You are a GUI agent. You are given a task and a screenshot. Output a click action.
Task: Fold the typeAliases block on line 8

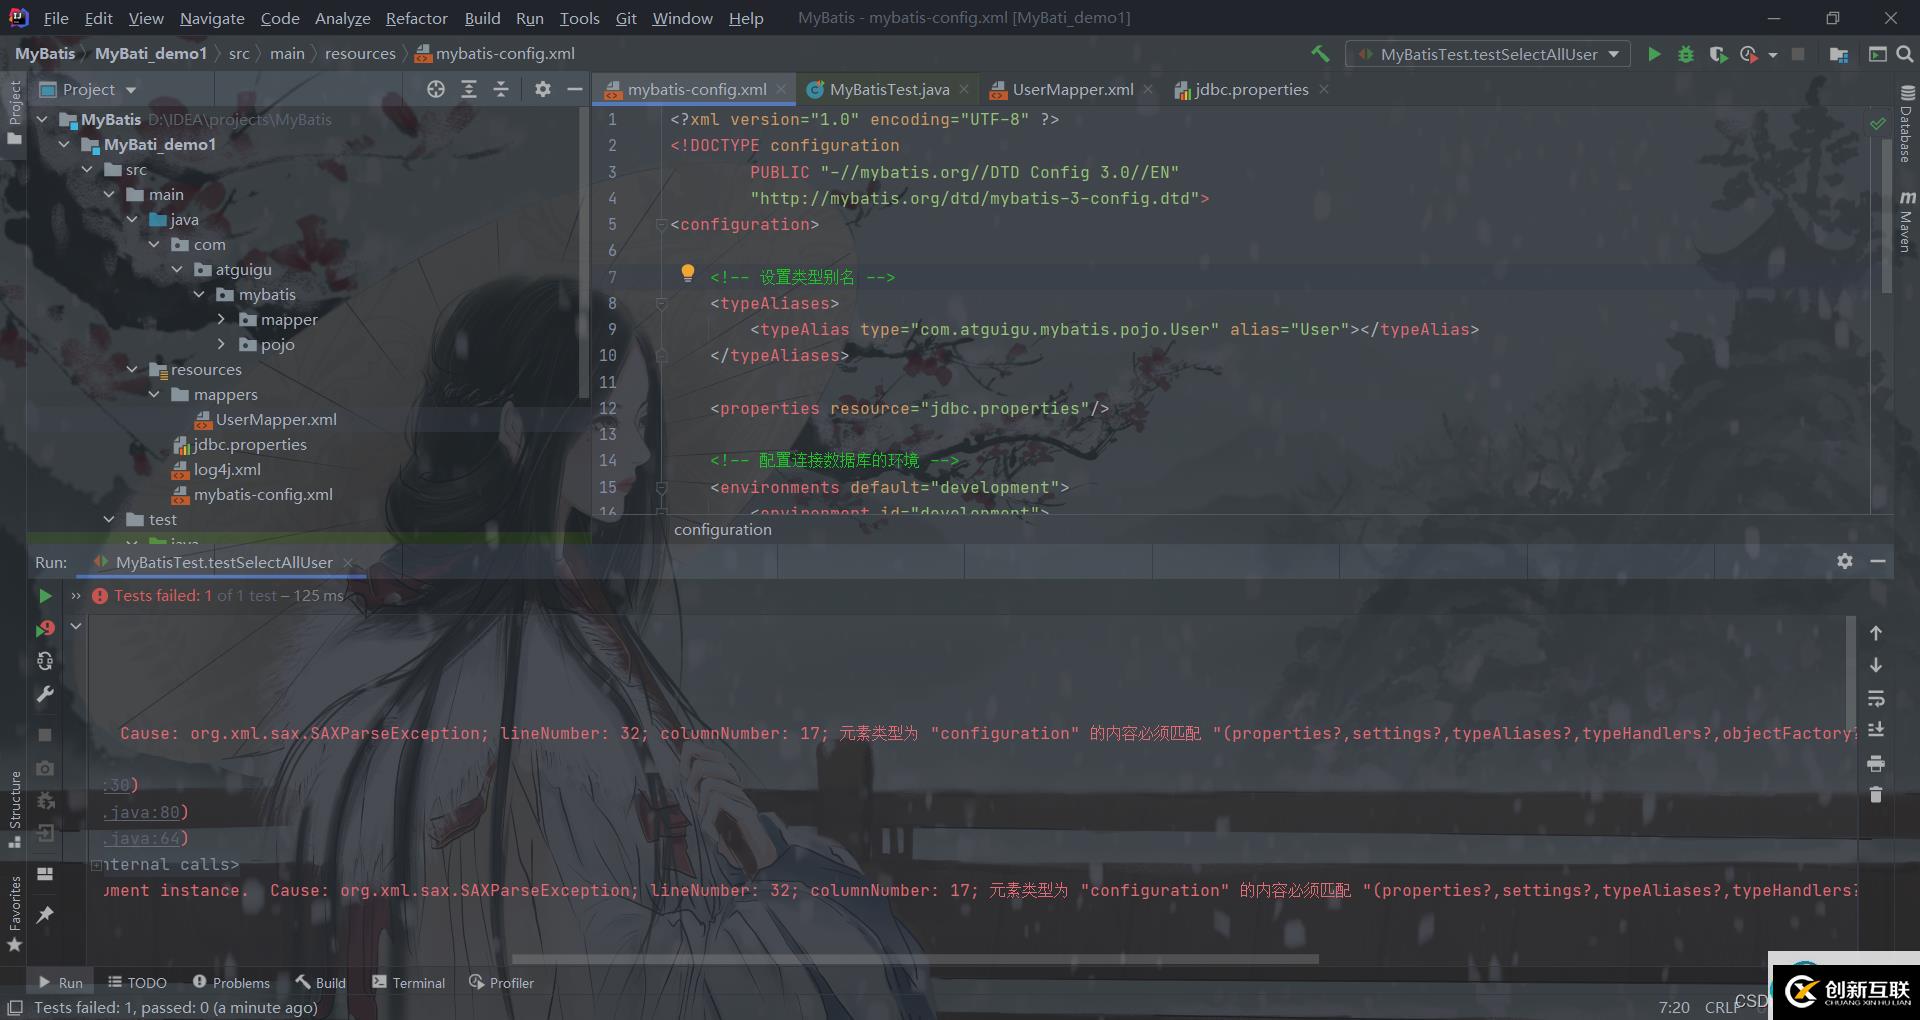tap(661, 302)
